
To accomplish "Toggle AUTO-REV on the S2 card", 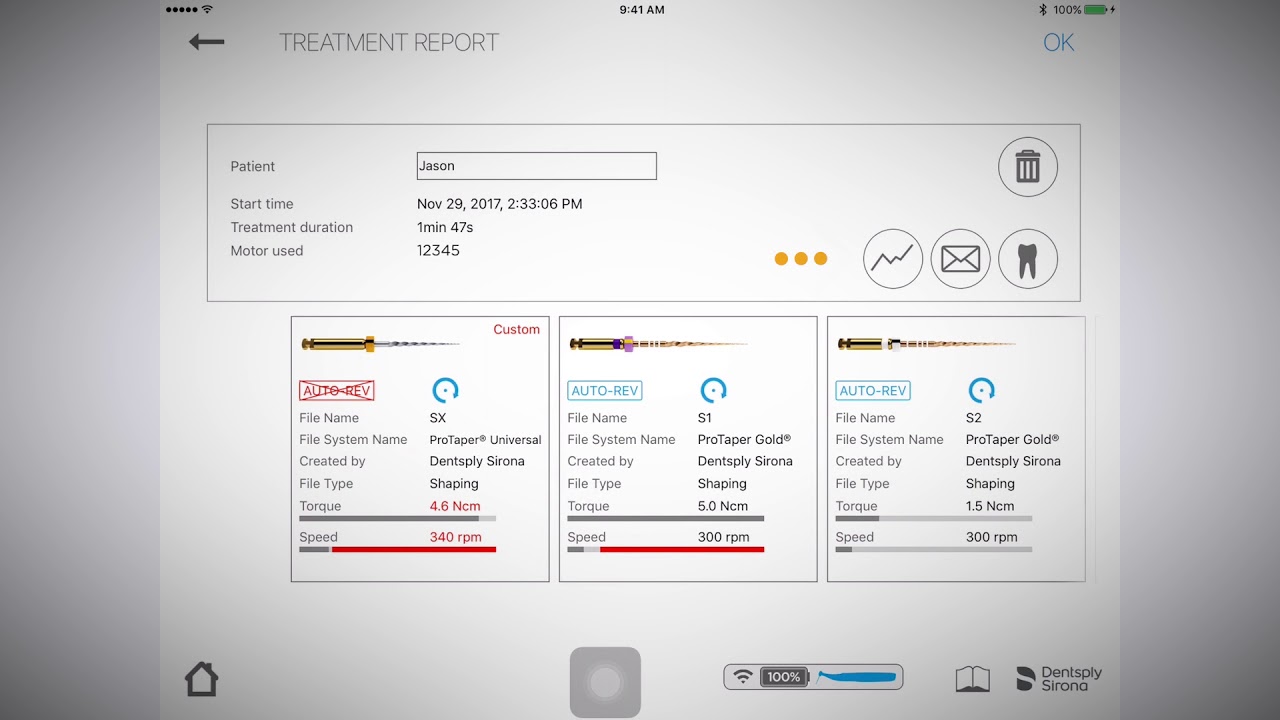I will (873, 391).
